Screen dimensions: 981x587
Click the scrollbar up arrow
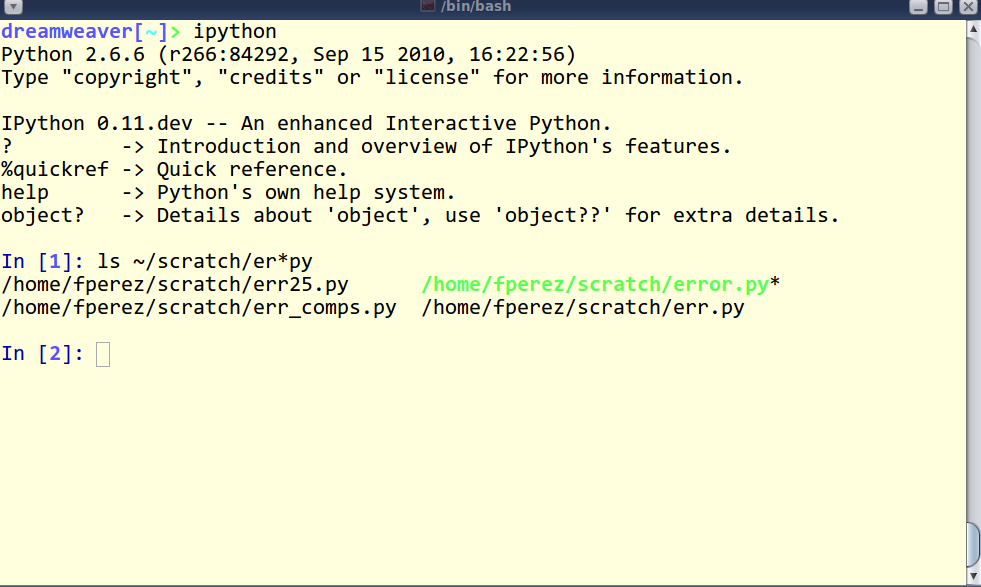pyautogui.click(x=973, y=29)
